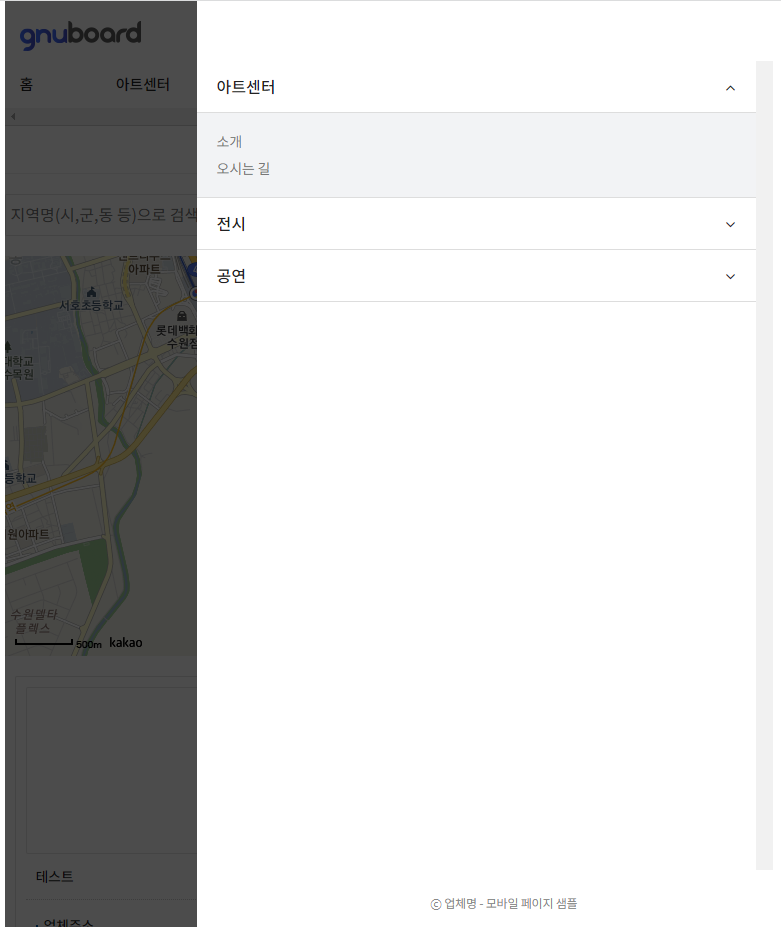Open the 소개 link
This screenshot has height=927, width=781.
click(229, 142)
